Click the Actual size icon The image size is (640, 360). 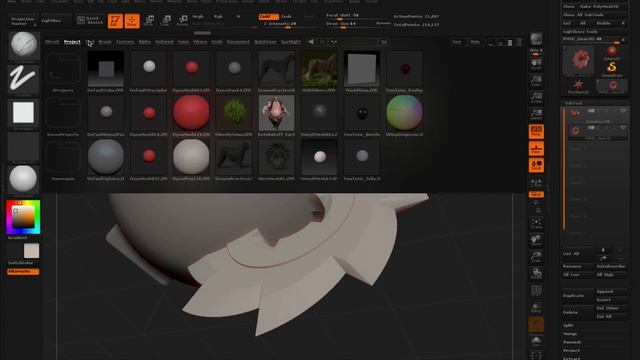tap(536, 98)
